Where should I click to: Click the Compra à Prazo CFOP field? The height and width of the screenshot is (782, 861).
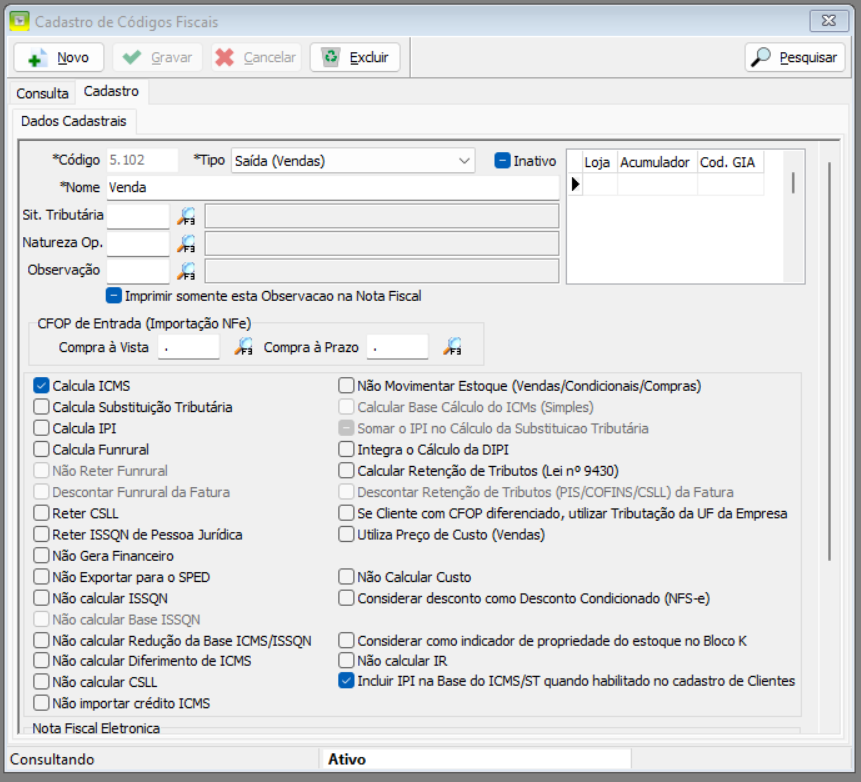pos(398,347)
